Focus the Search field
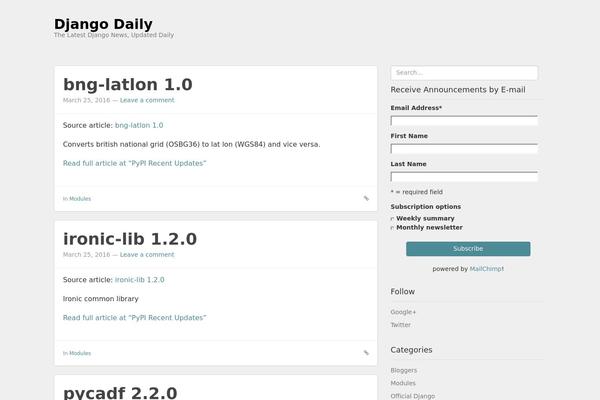 464,73
